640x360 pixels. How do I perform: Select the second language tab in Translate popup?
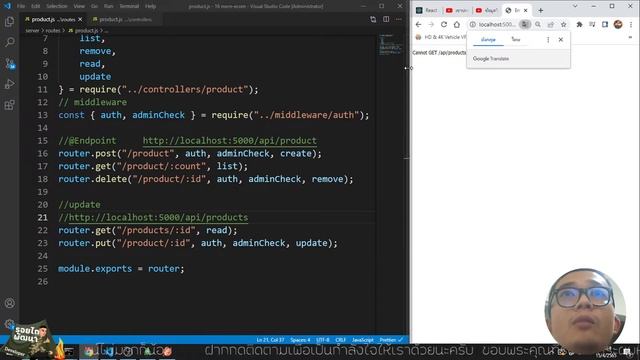pyautogui.click(x=516, y=40)
